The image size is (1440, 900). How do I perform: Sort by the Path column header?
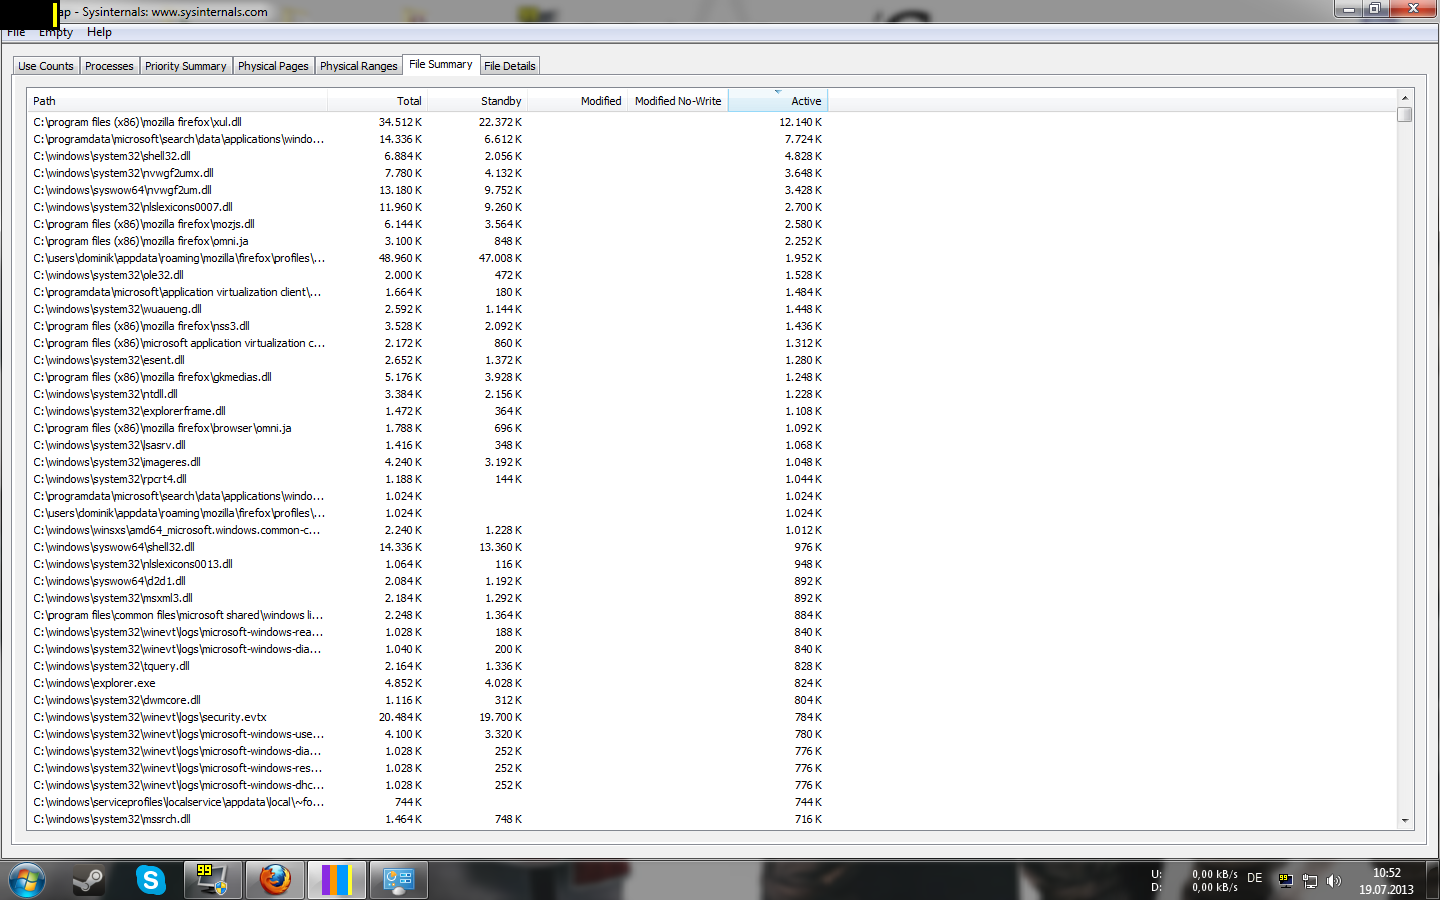pyautogui.click(x=177, y=101)
